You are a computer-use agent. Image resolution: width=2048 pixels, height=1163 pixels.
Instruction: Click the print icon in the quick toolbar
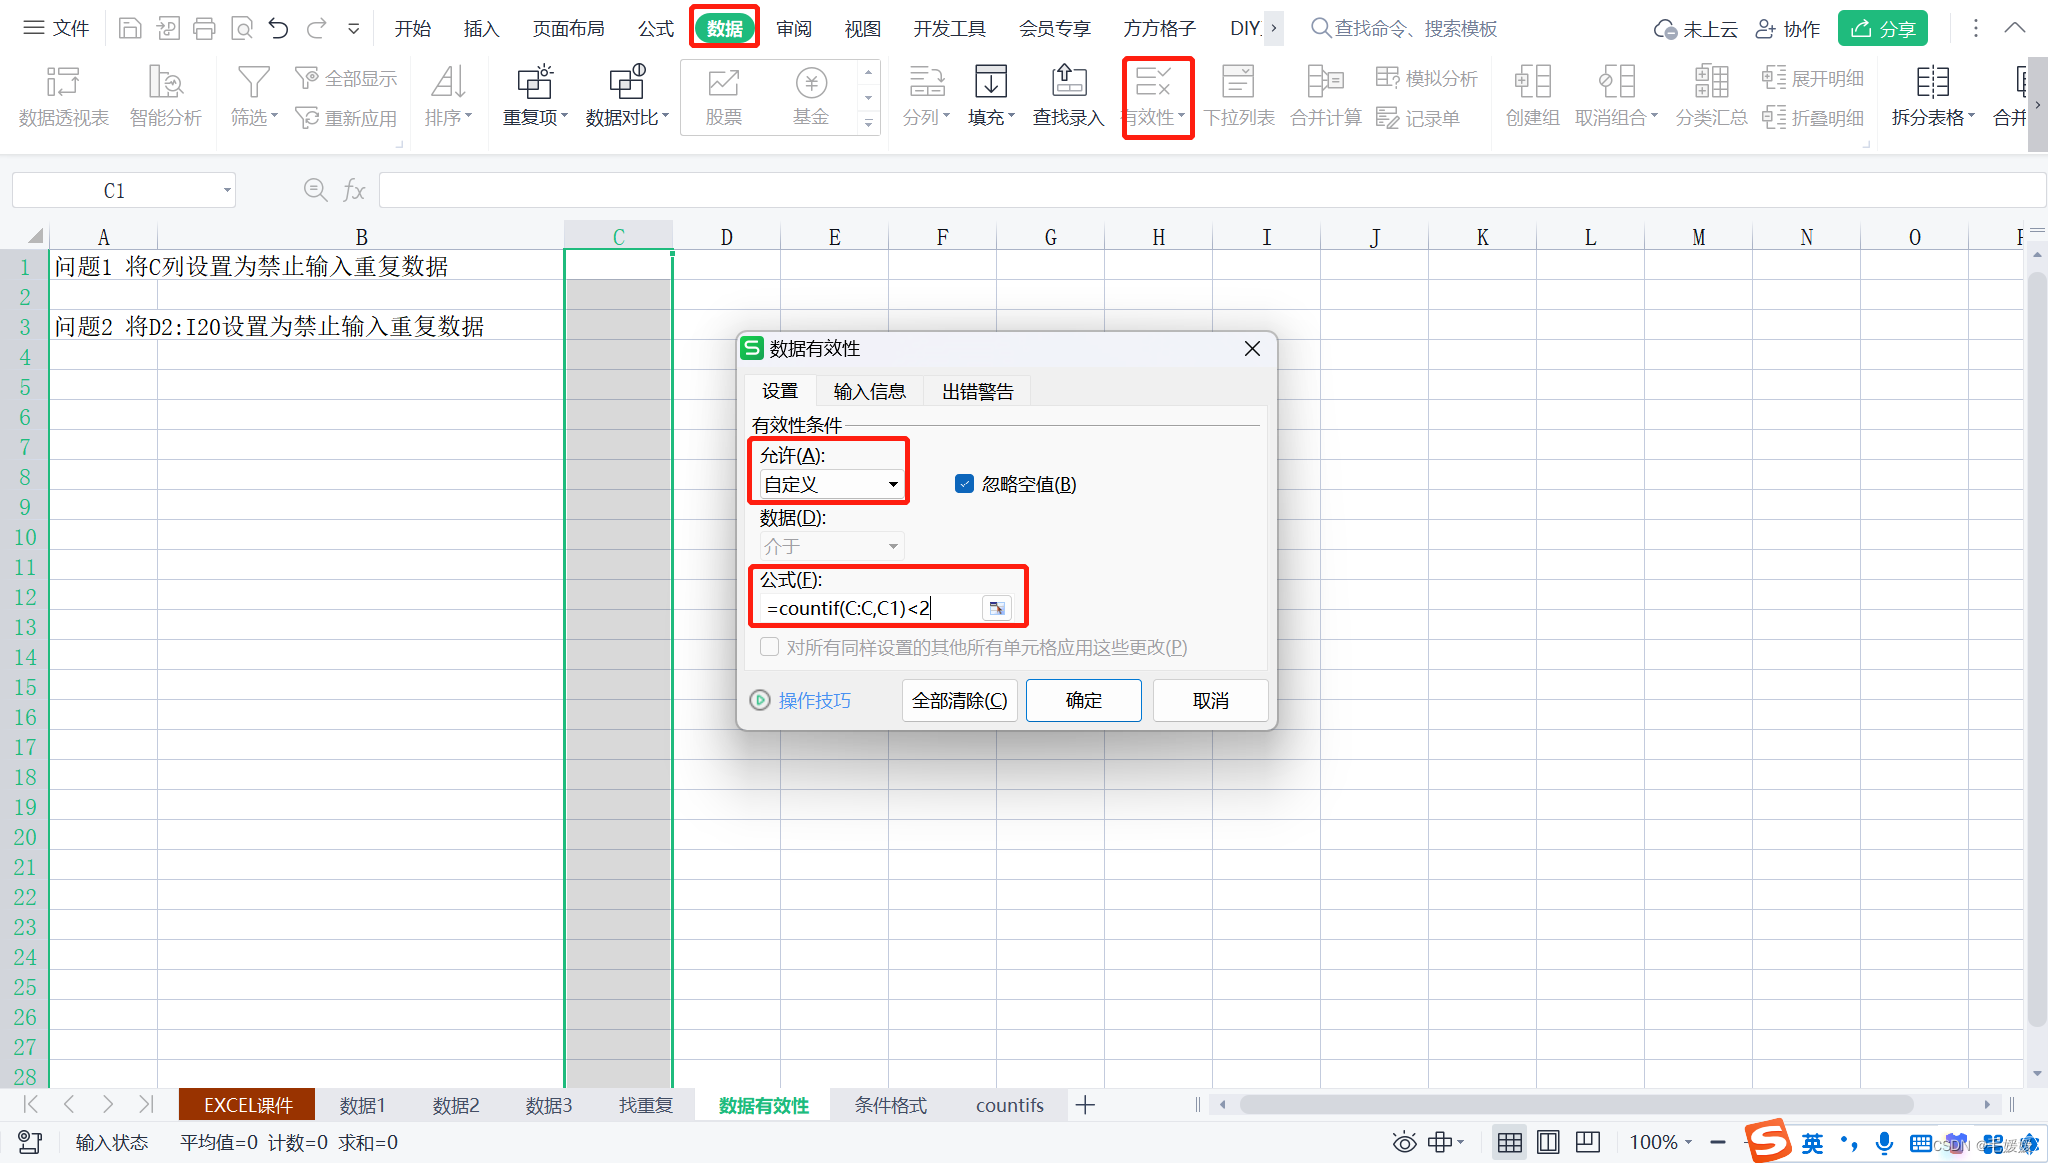[204, 28]
